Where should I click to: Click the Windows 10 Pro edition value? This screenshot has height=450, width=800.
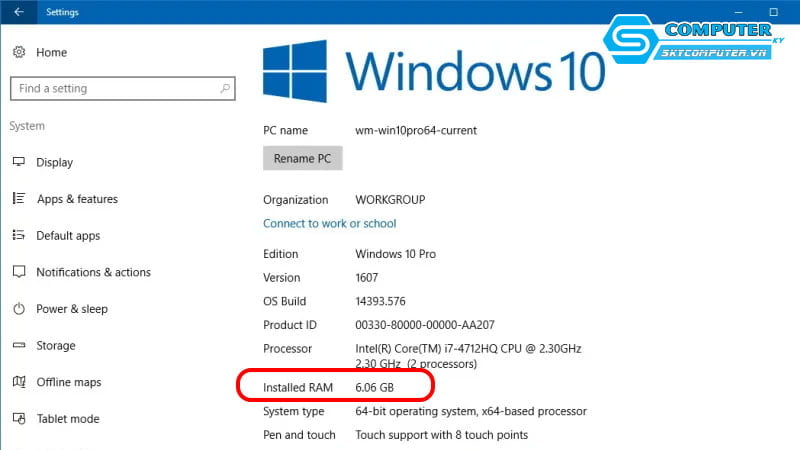coord(395,254)
